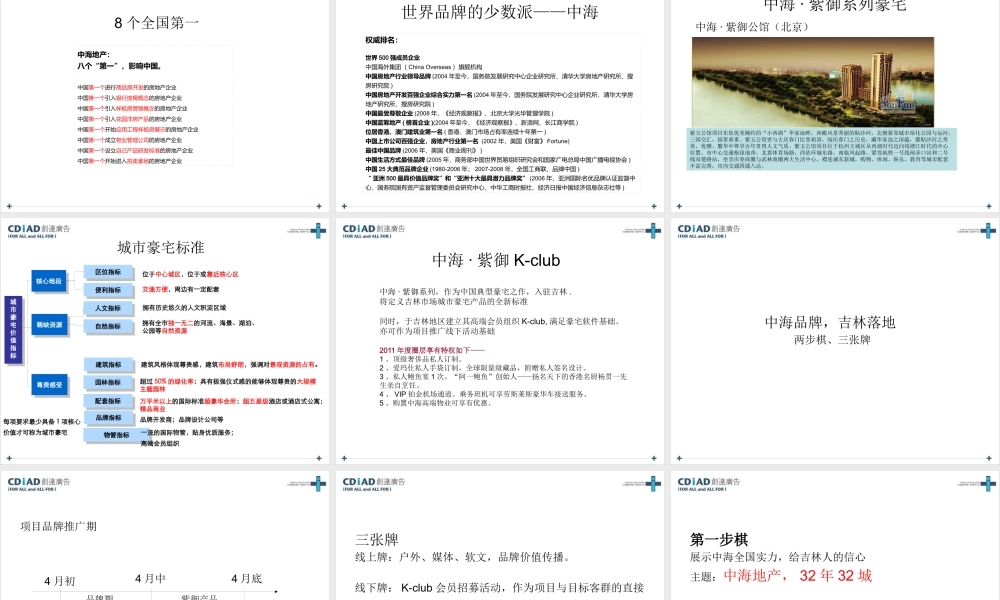Image resolution: width=1000 pixels, height=600 pixels.
Task: Click the '建筑指标' box
Action: point(108,365)
